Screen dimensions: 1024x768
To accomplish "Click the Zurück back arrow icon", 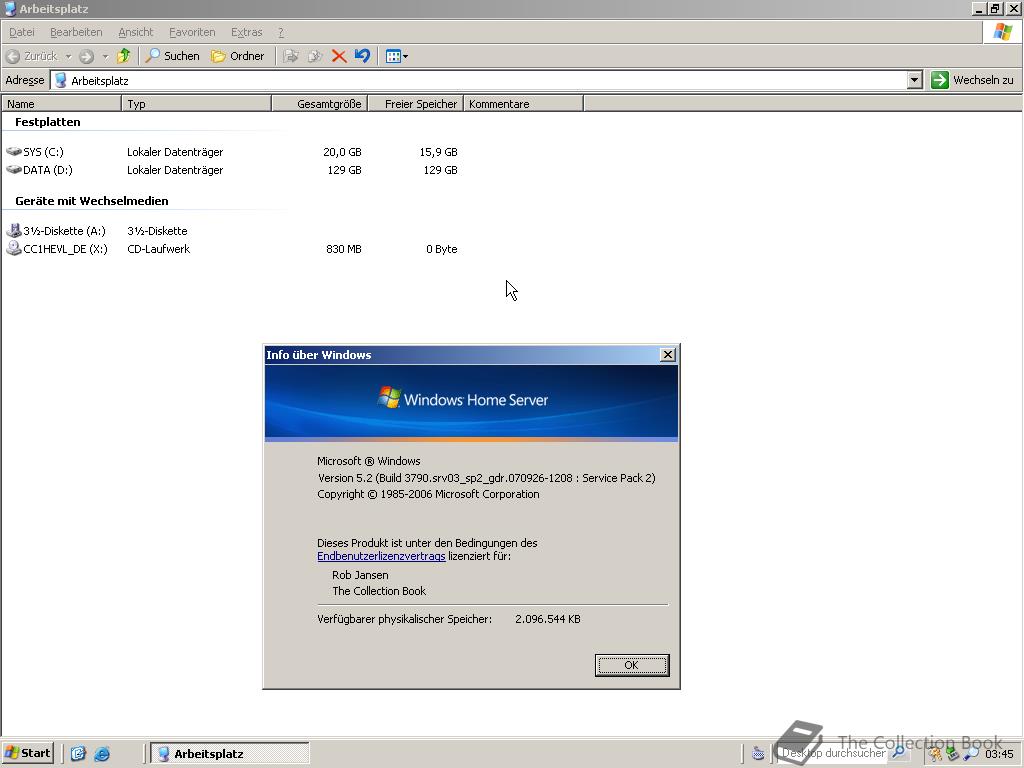I will 12,56.
